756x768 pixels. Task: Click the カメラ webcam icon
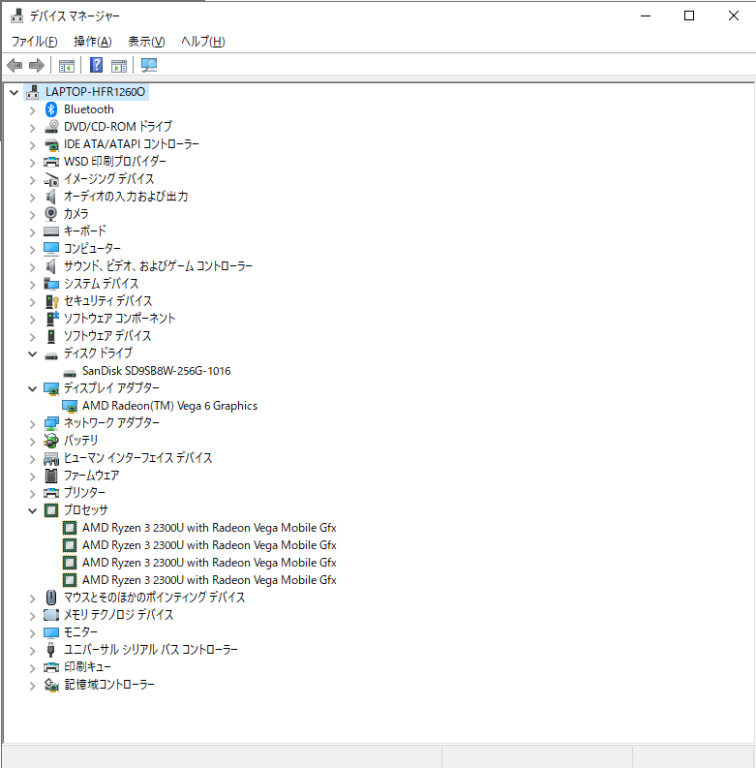point(51,214)
